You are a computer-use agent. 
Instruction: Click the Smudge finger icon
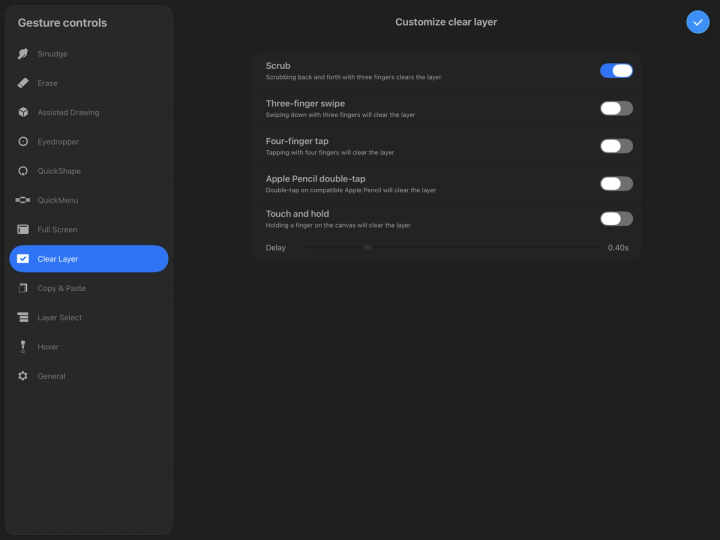[23, 54]
